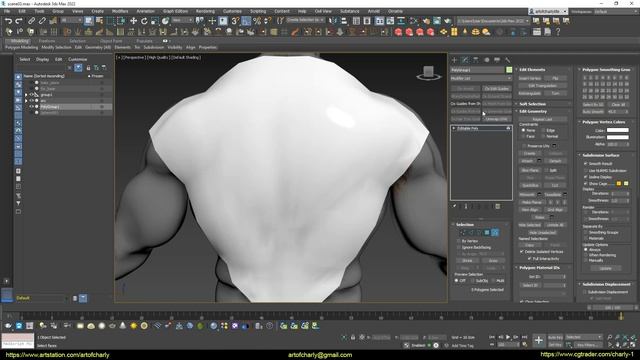
Task: Click the Redo arrow icon
Action: (x=19, y=21)
